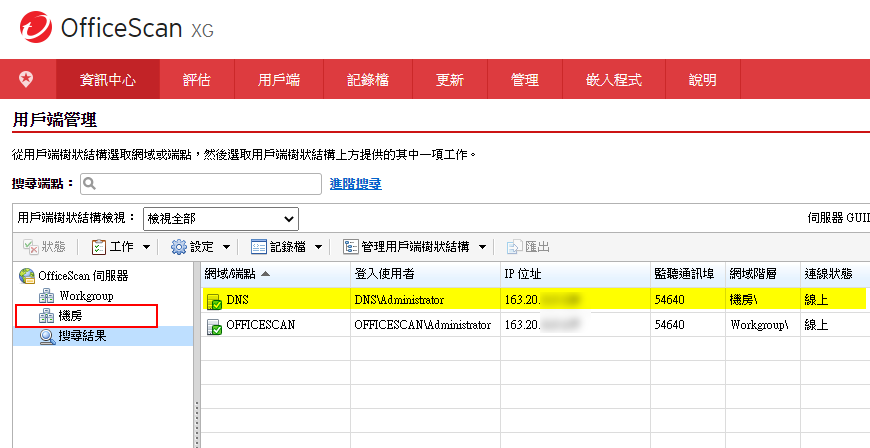The width and height of the screenshot is (870, 448).
Task: Open the 說明 help menu
Action: (x=702, y=79)
